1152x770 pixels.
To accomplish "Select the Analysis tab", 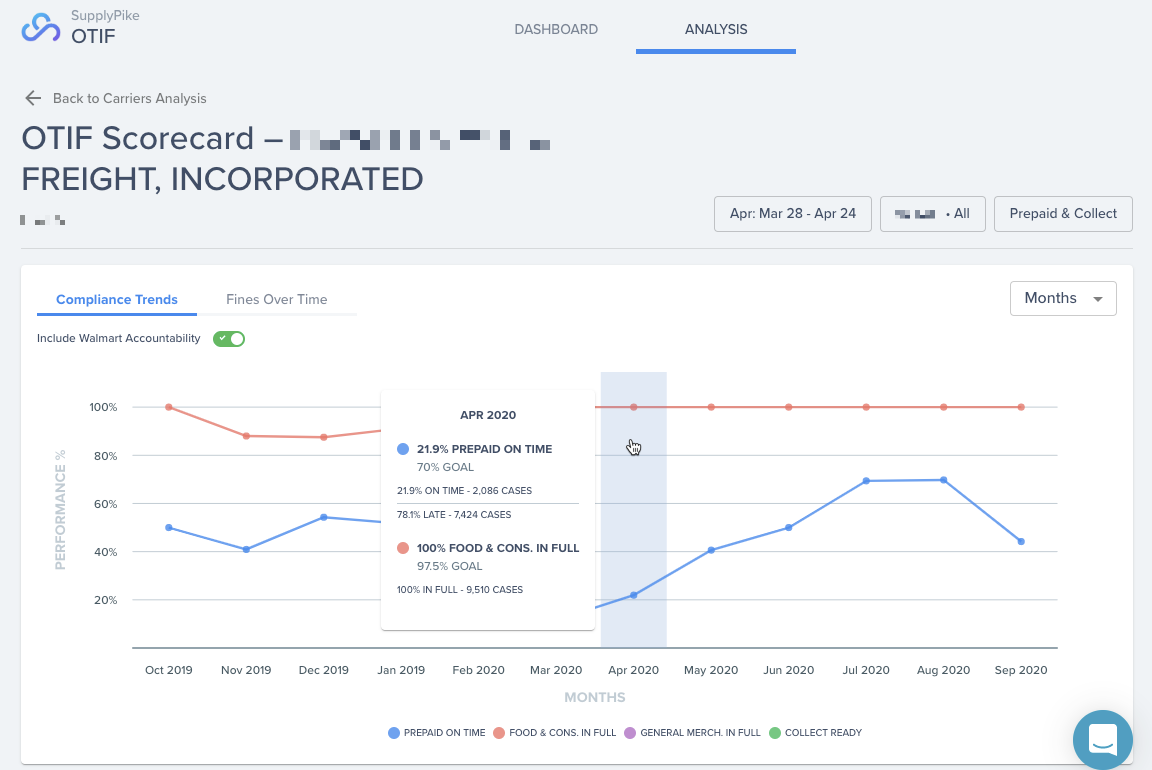I will pyautogui.click(x=716, y=29).
